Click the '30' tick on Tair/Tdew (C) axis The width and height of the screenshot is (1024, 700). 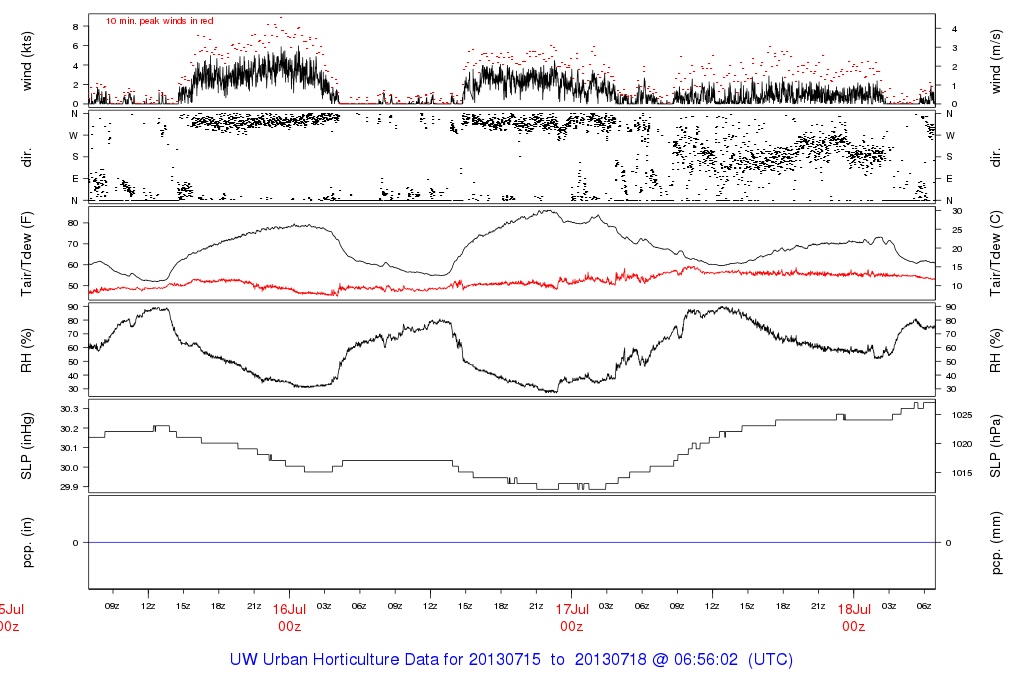coord(957,212)
